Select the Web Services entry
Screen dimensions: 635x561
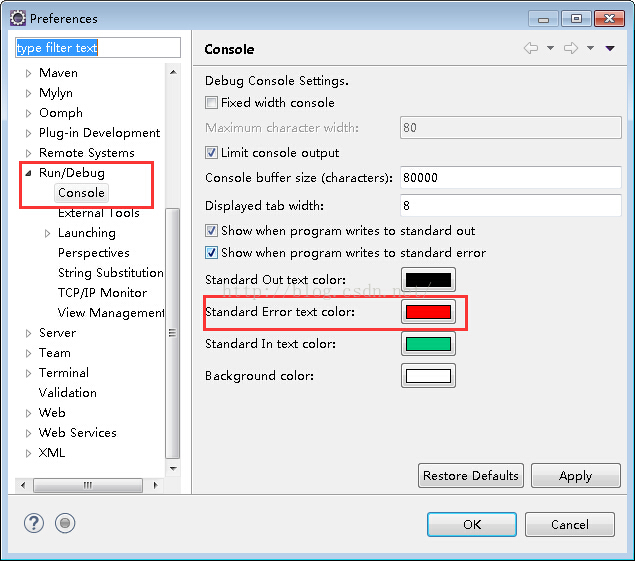[77, 433]
